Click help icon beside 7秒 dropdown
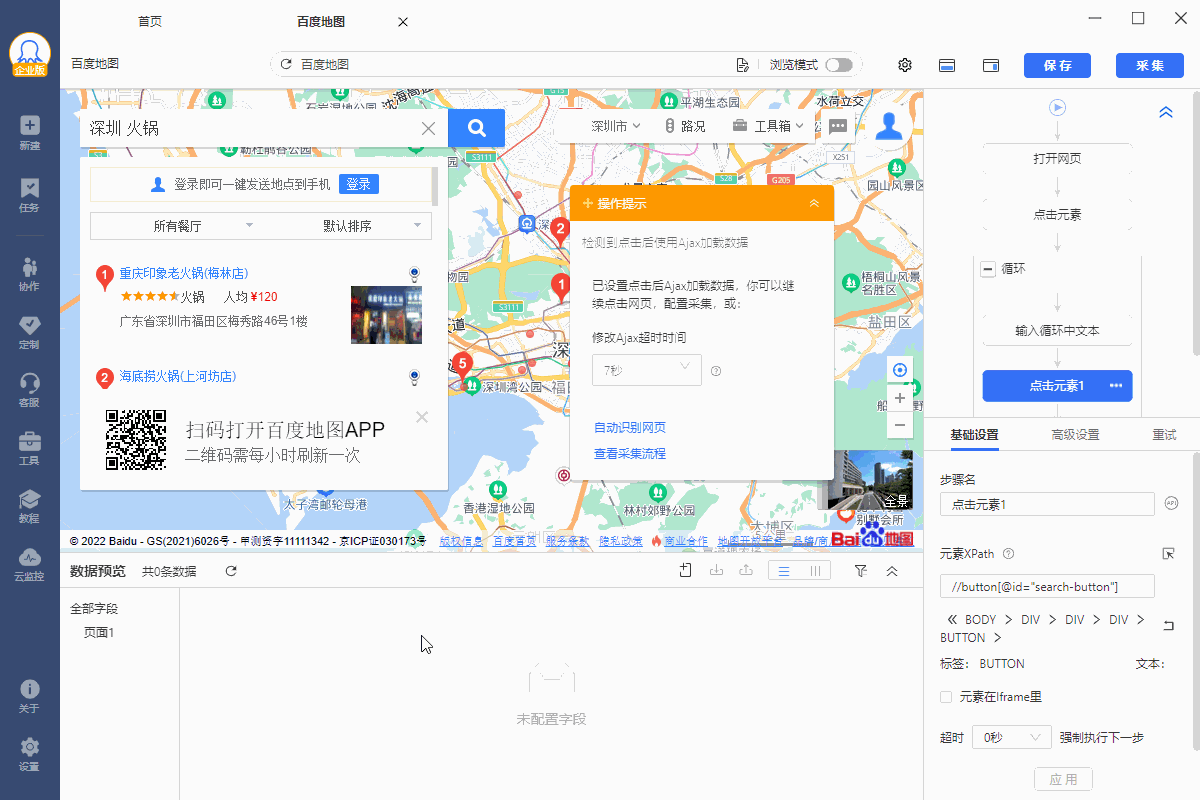The image size is (1200, 800). coord(716,371)
